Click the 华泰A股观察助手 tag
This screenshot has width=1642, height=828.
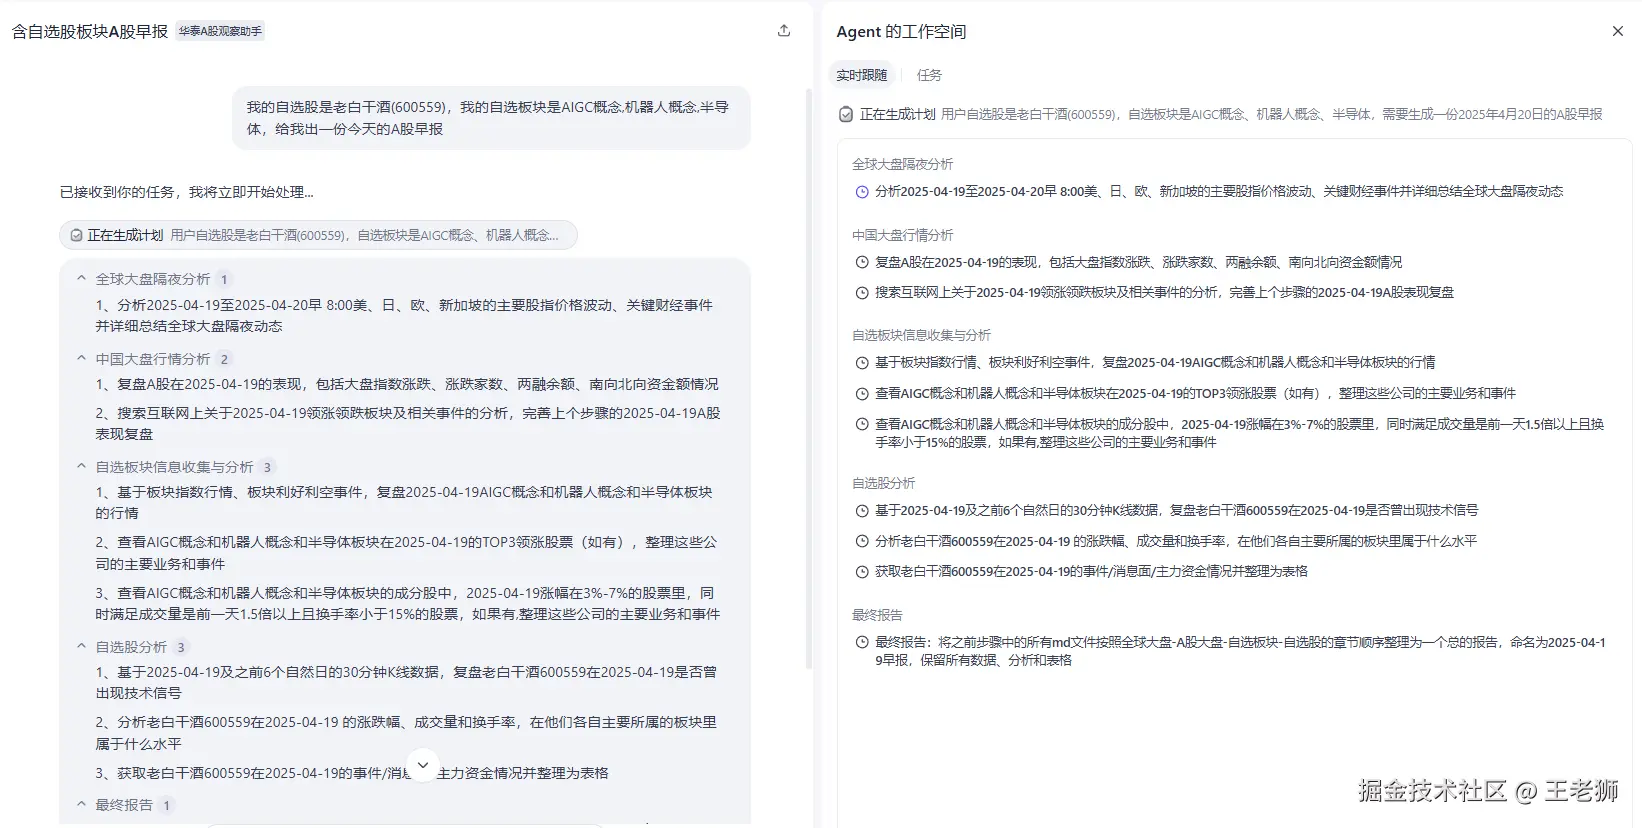(x=220, y=31)
